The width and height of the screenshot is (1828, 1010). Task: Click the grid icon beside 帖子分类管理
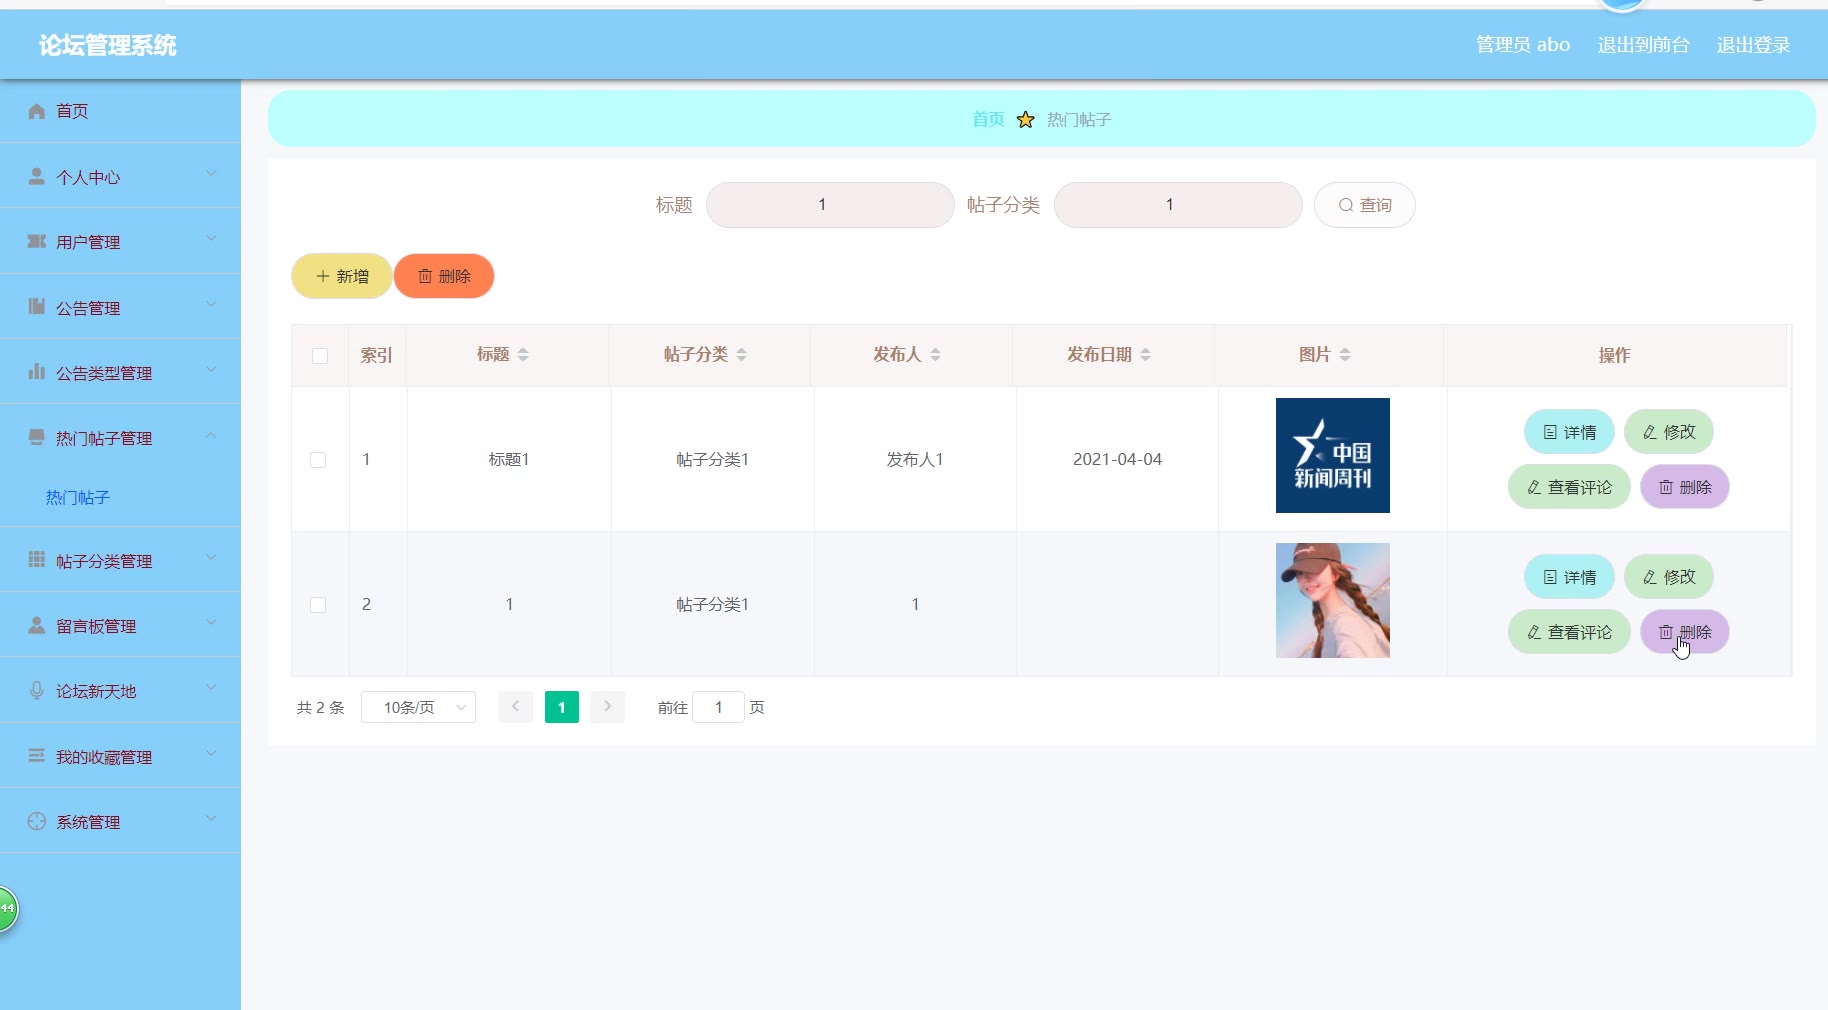pos(37,559)
